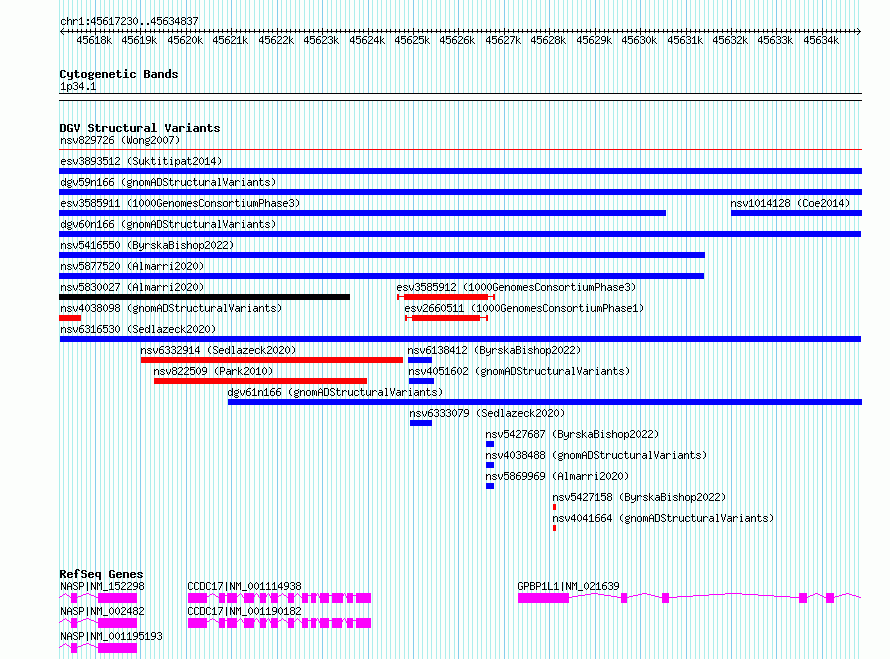Click the blue nsv4051602 variant bar
This screenshot has height=659, width=890.
point(421,381)
